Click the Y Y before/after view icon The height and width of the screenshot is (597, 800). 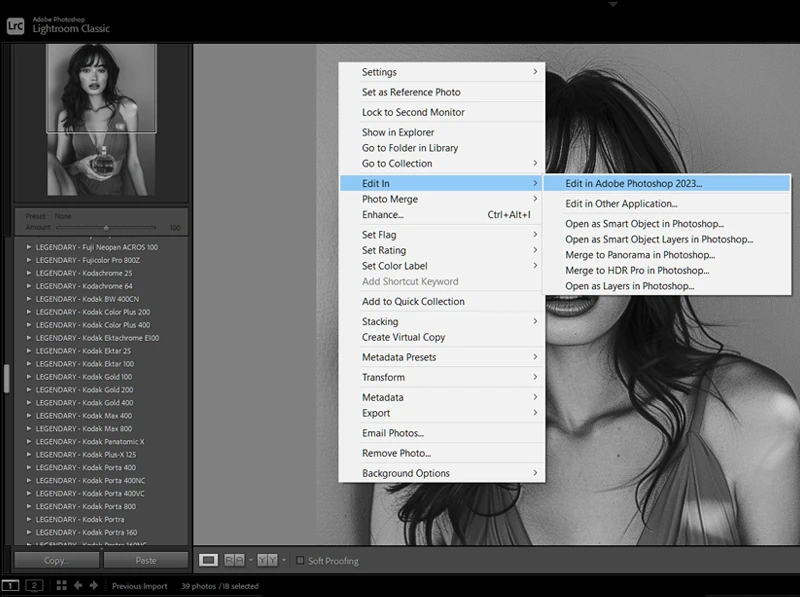click(267, 560)
